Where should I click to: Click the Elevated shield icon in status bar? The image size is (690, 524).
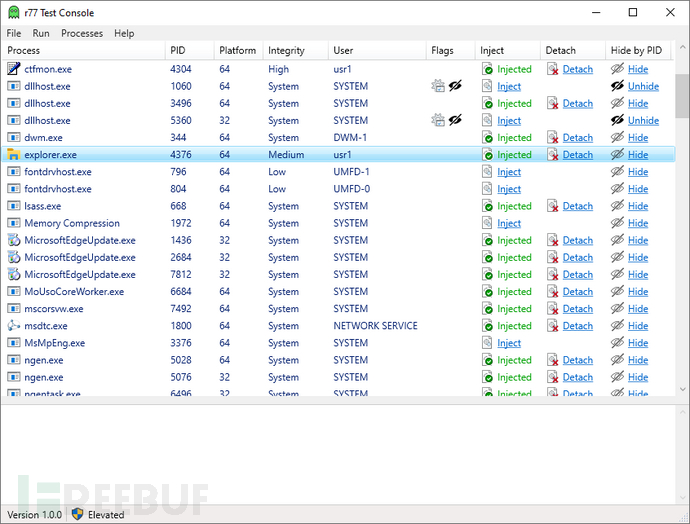tap(77, 514)
